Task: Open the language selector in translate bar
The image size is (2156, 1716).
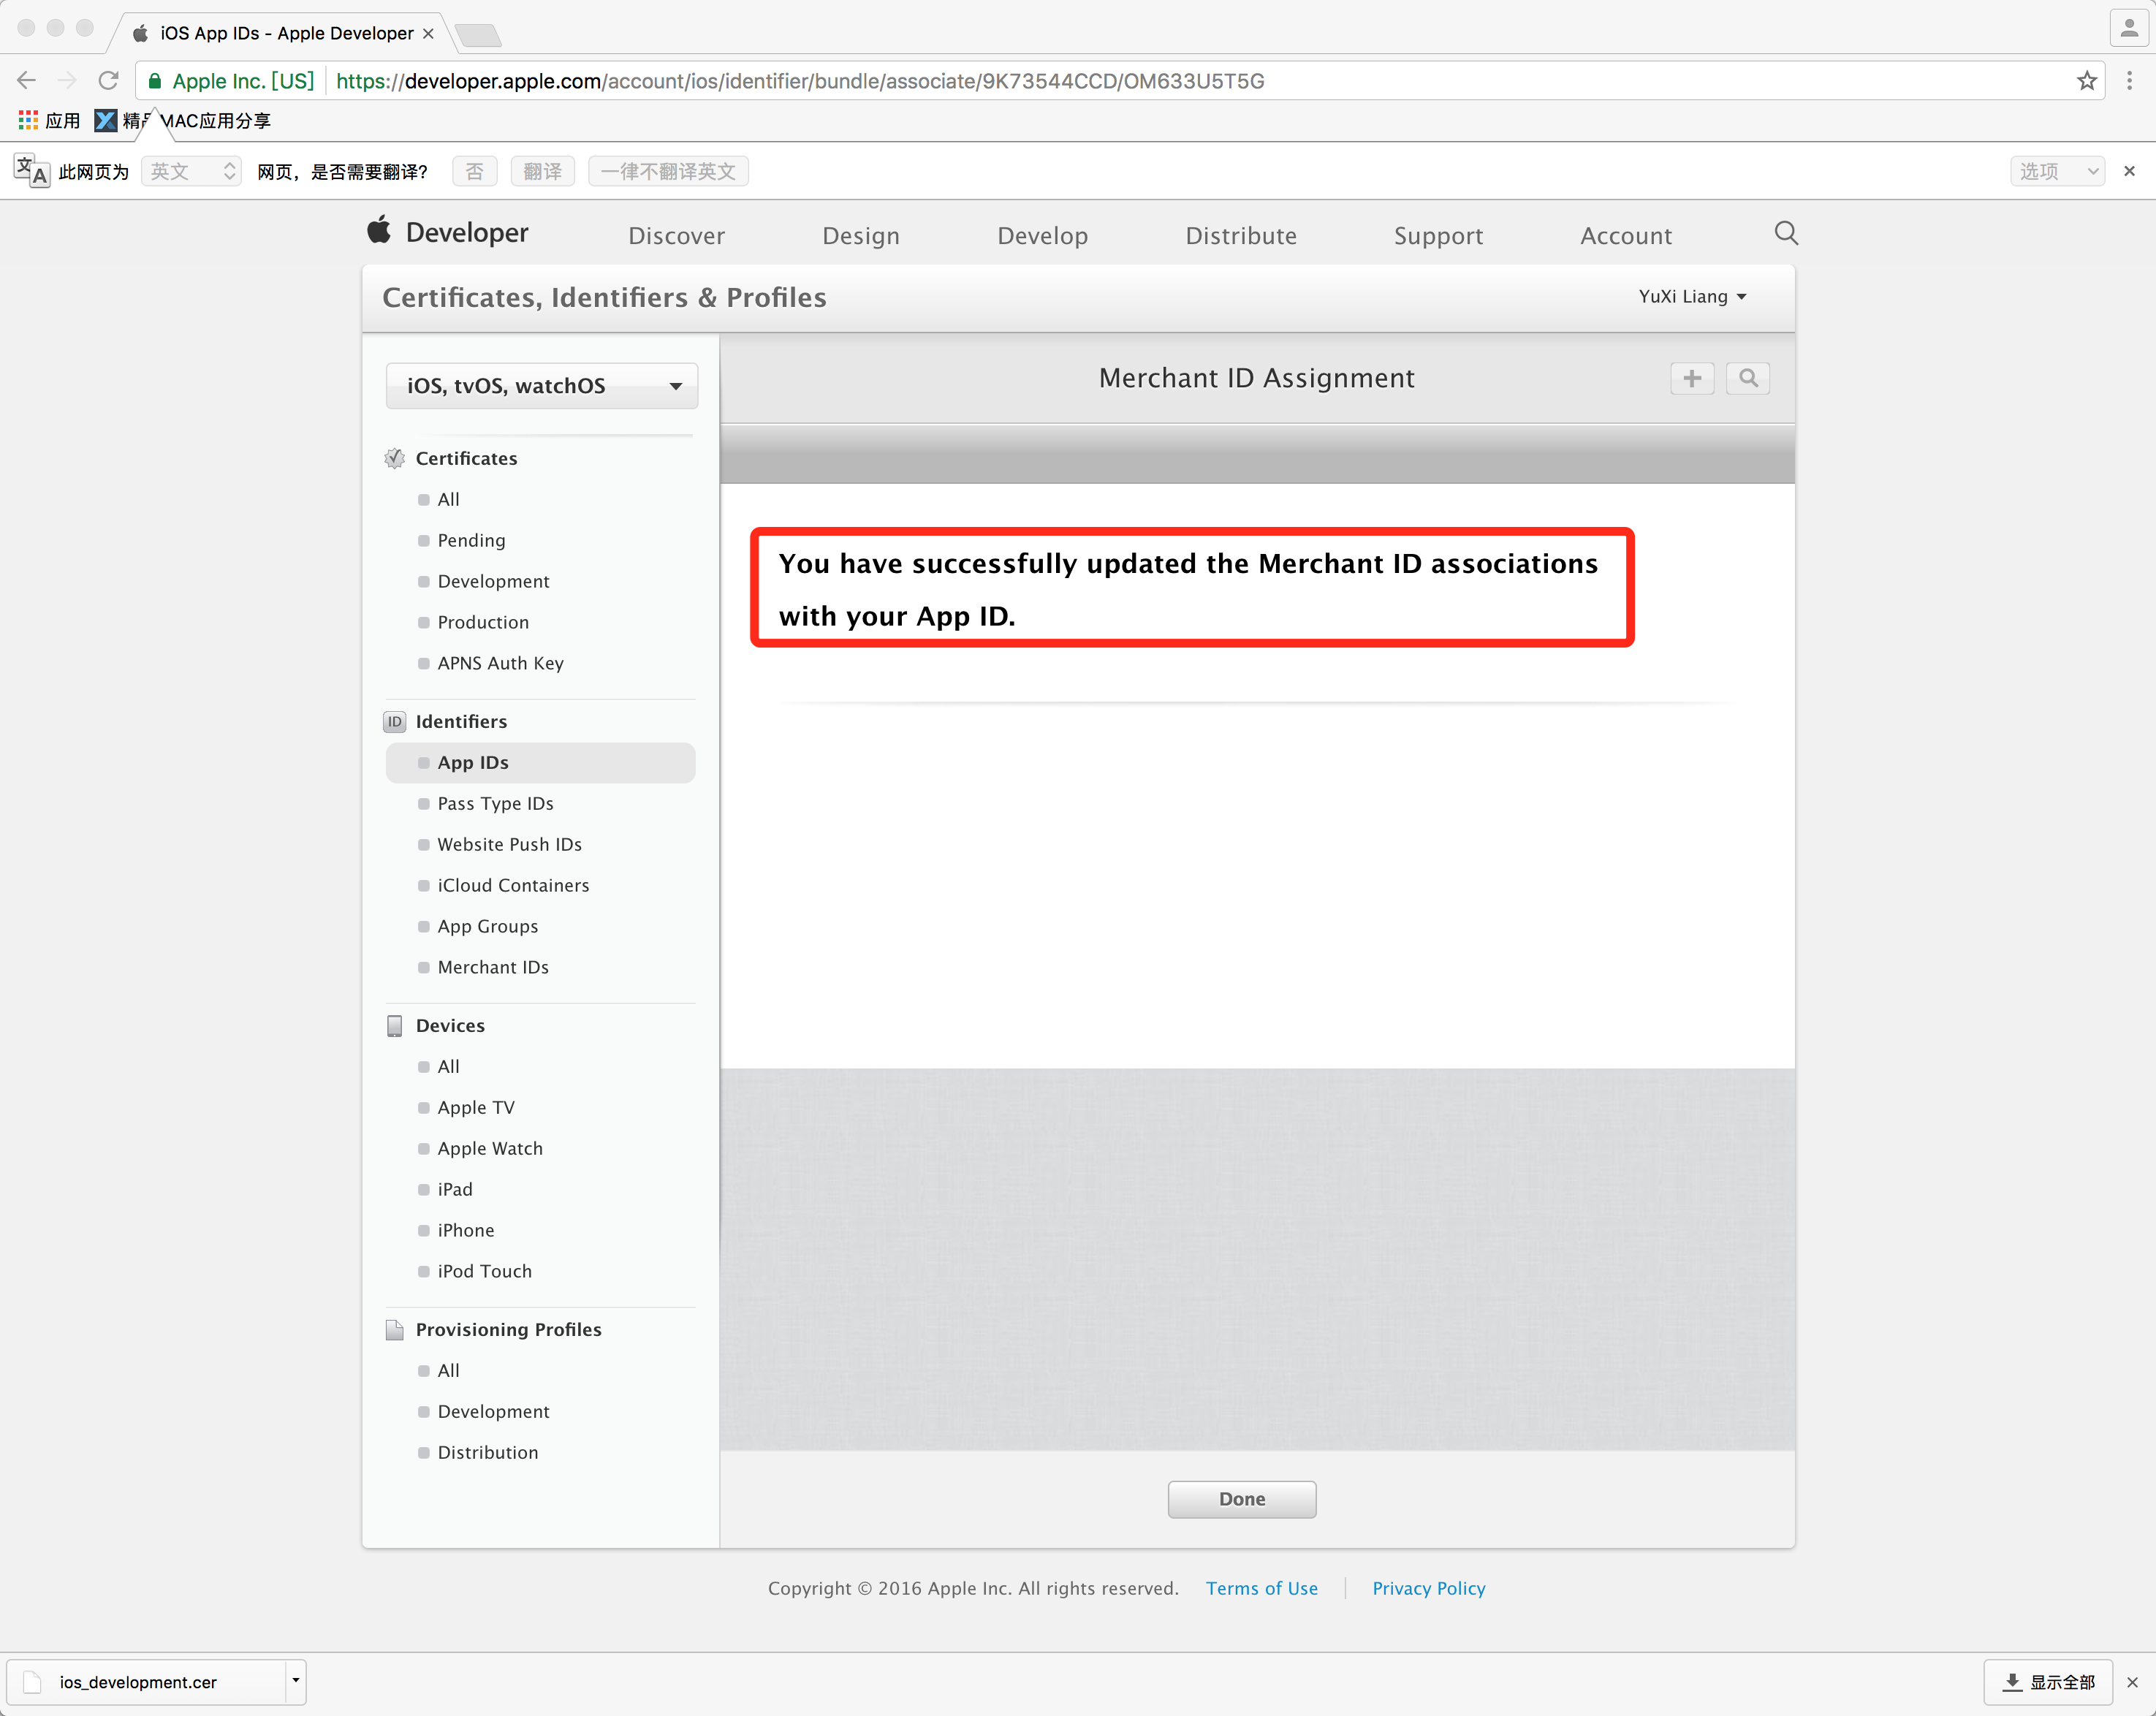Action: tap(191, 172)
